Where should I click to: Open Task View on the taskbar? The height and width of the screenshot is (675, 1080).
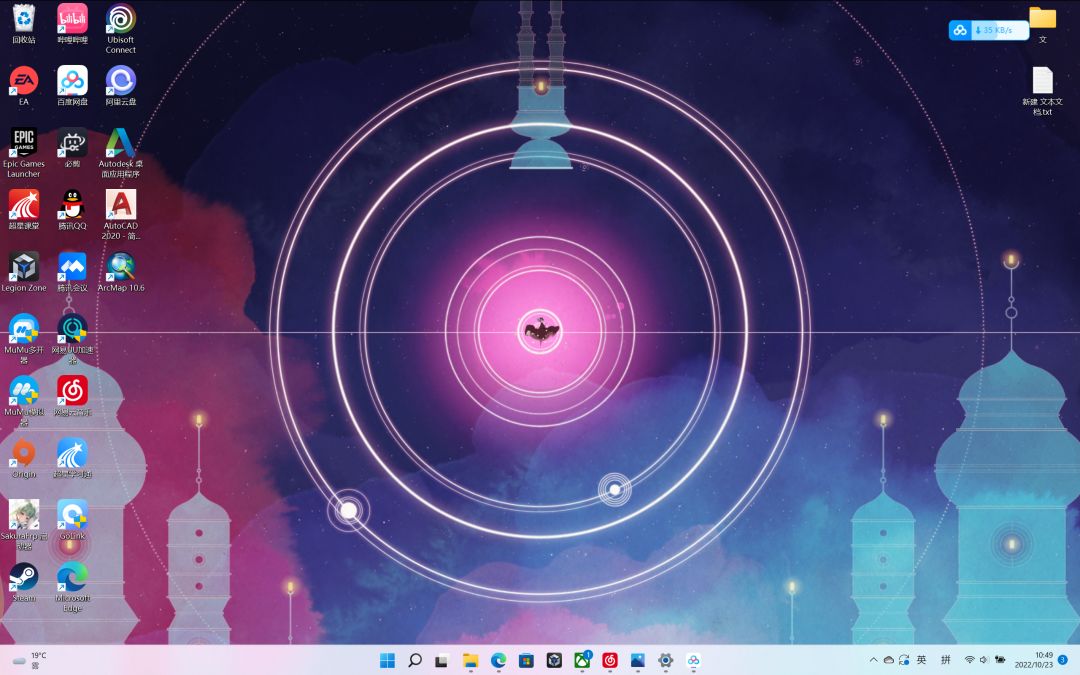[x=442, y=661]
